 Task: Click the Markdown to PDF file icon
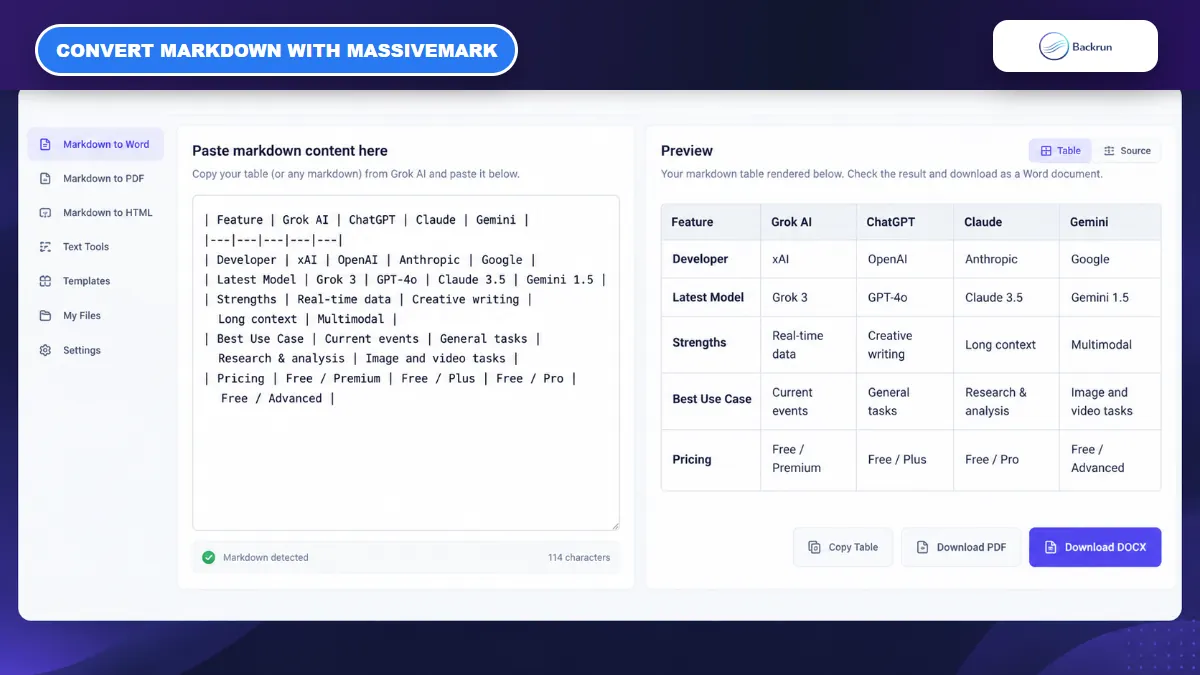point(45,179)
